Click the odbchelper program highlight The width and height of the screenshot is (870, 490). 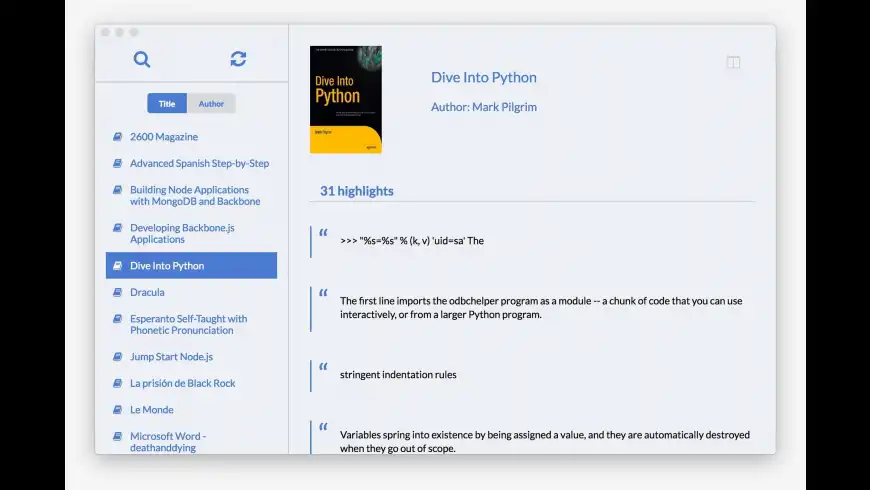click(541, 307)
